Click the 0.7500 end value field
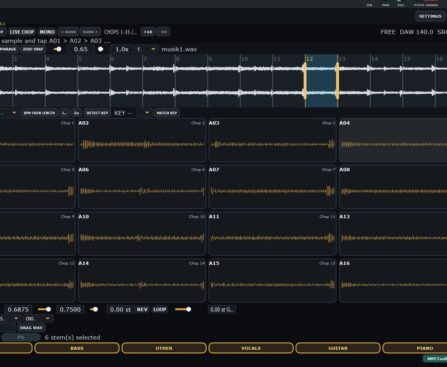Viewport: 447px width, 367px height. pyautogui.click(x=70, y=310)
